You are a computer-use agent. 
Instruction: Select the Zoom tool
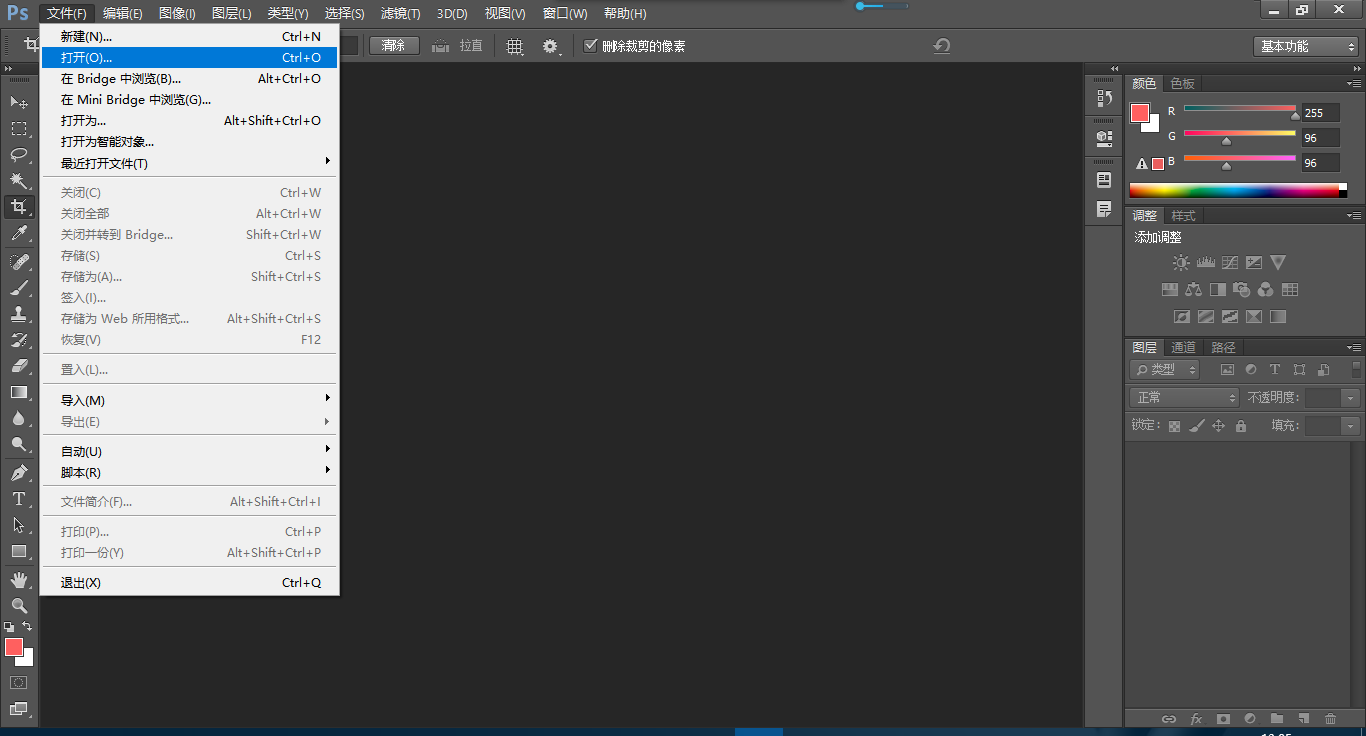pyautogui.click(x=19, y=606)
